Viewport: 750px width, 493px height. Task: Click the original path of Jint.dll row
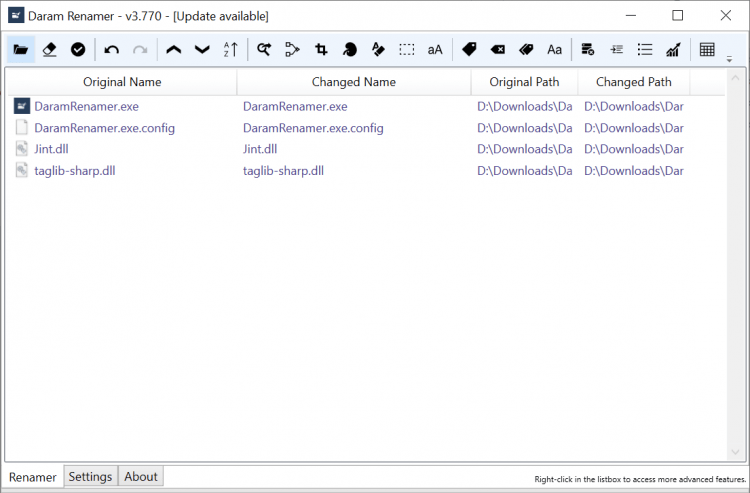[x=525, y=149]
